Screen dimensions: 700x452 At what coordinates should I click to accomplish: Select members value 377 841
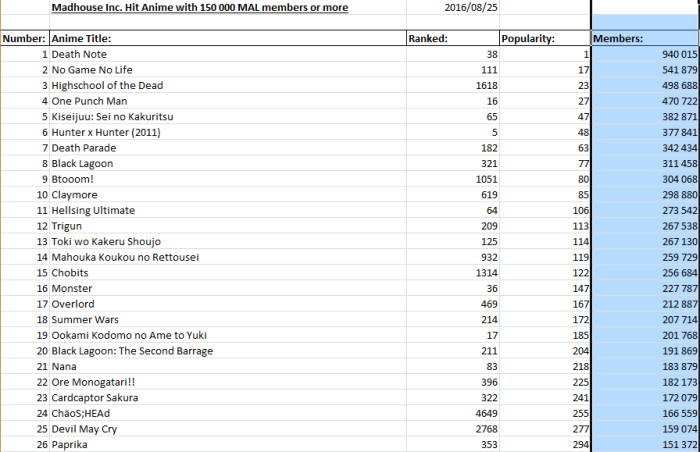point(646,132)
